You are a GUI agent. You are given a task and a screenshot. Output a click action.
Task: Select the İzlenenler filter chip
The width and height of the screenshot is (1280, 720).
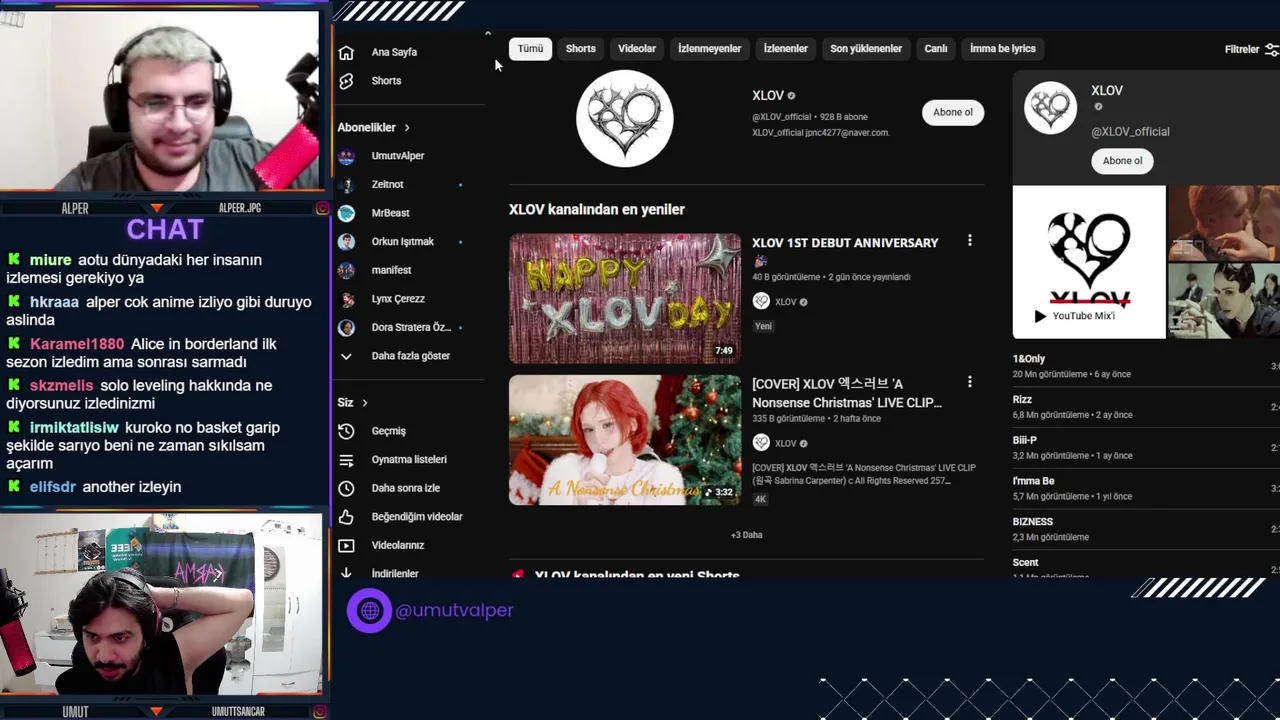tap(786, 49)
